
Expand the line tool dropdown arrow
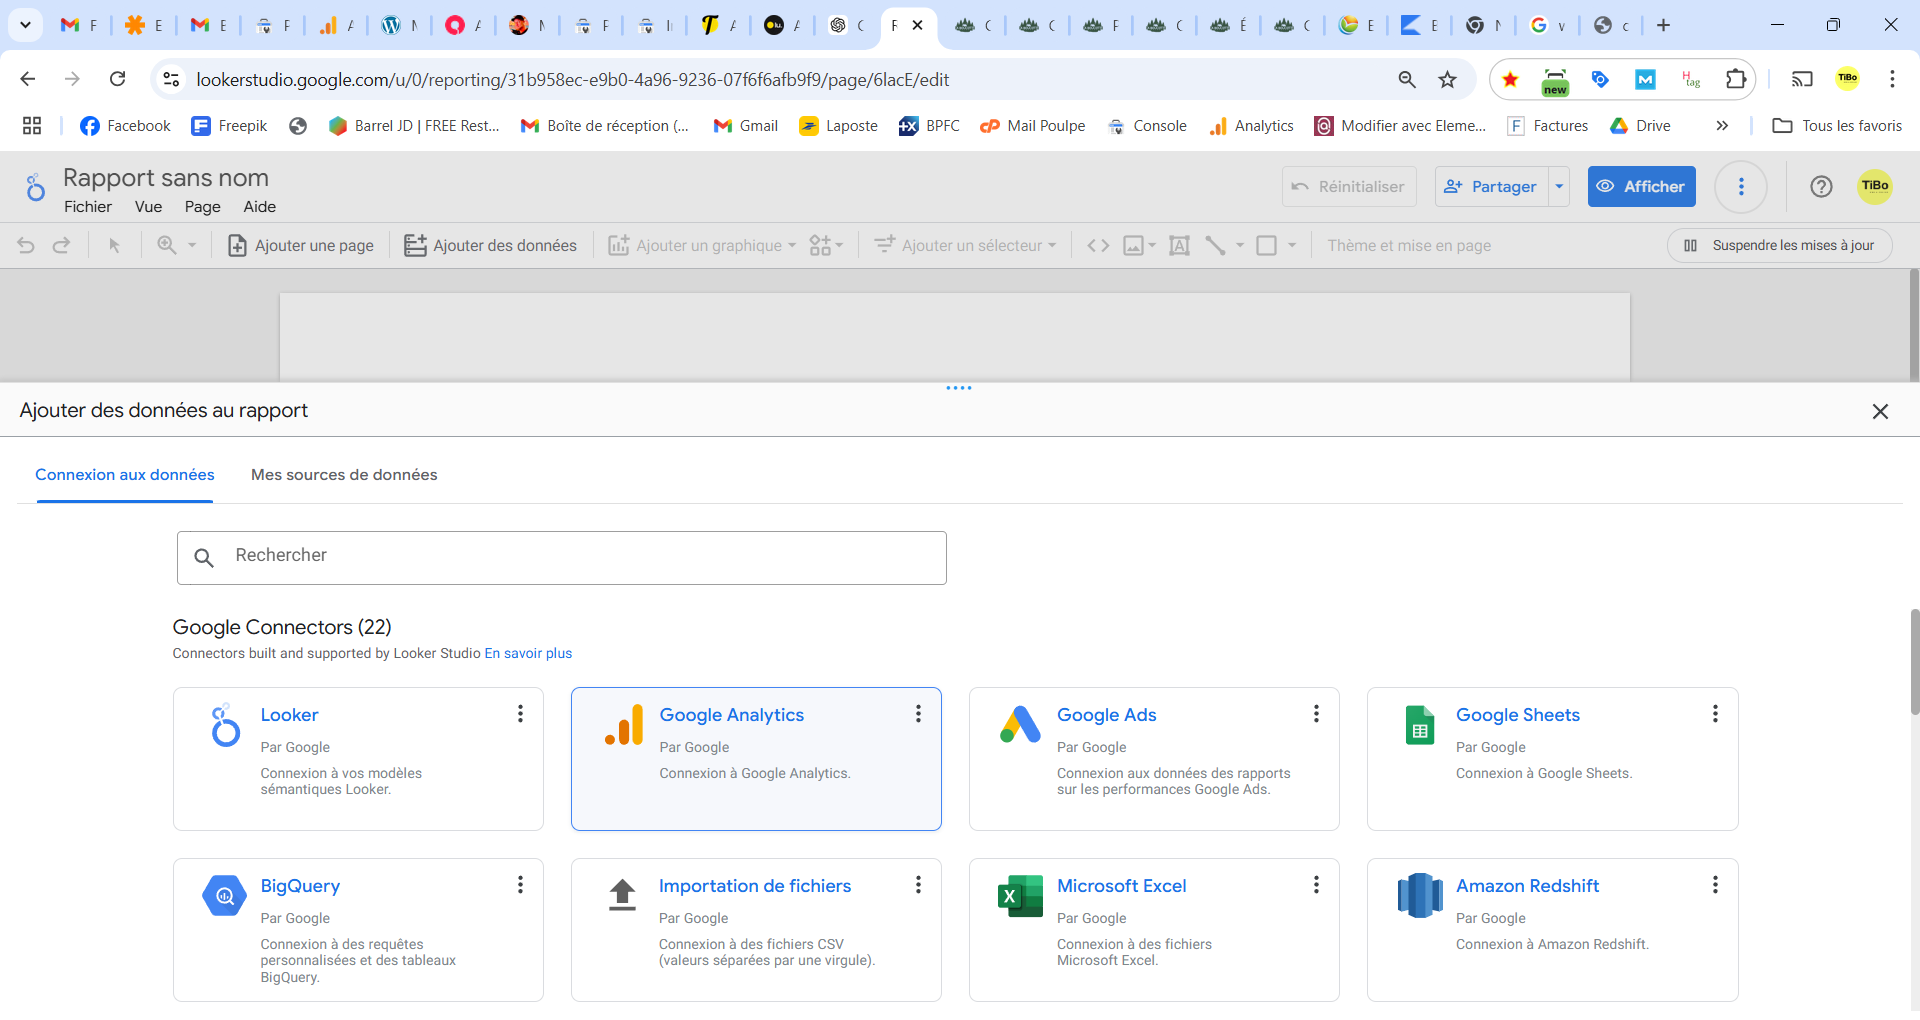click(1240, 246)
